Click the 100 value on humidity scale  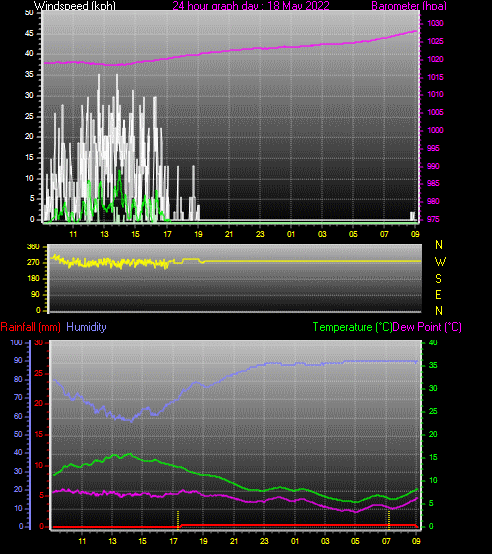click(x=16, y=342)
